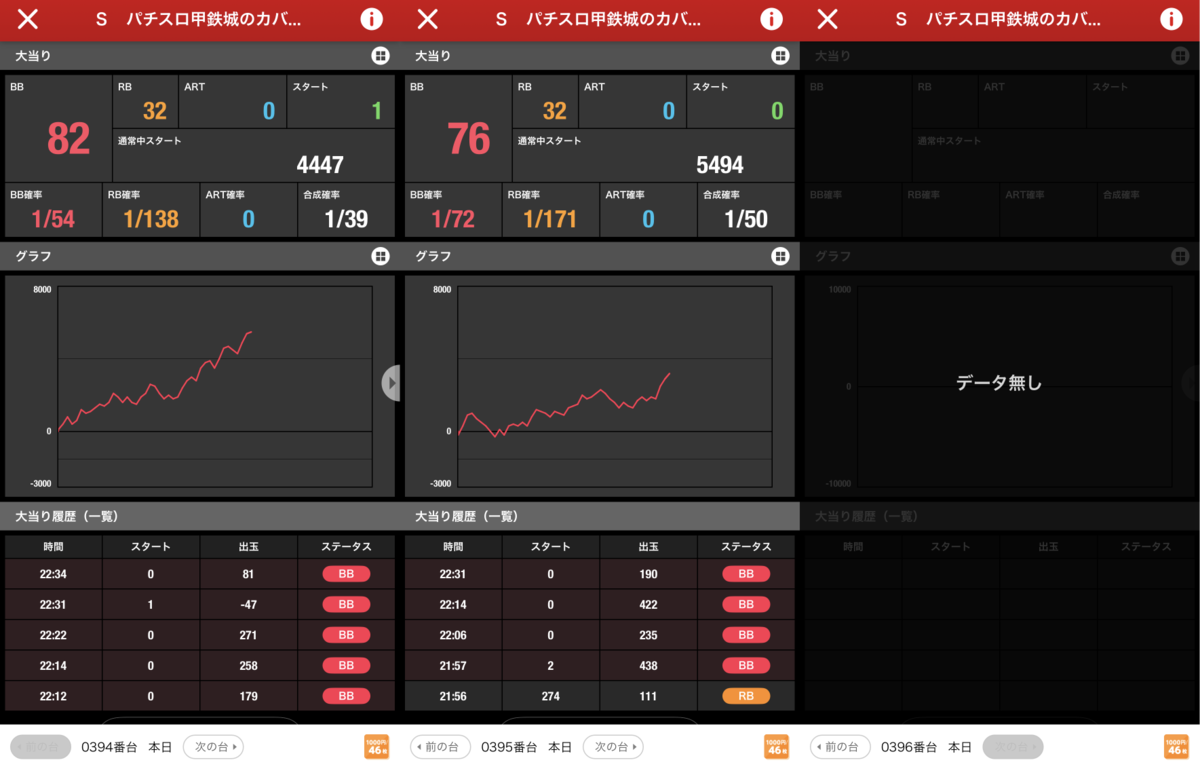Select the orange RB status badge in the 21:56 row
The image size is (1200, 773).
tap(746, 696)
